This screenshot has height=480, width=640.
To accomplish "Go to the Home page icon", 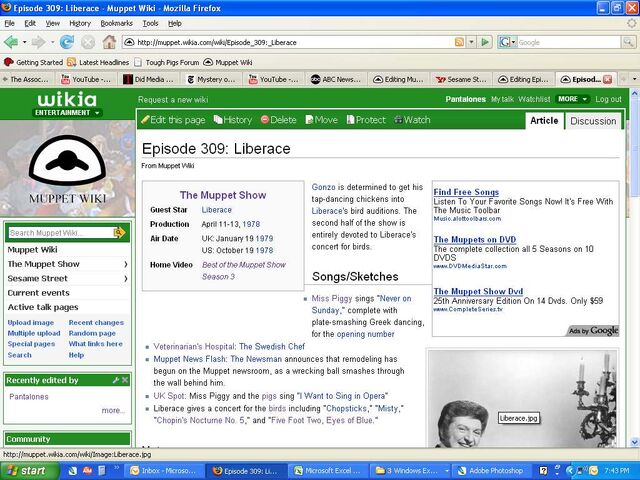I will click(x=109, y=42).
